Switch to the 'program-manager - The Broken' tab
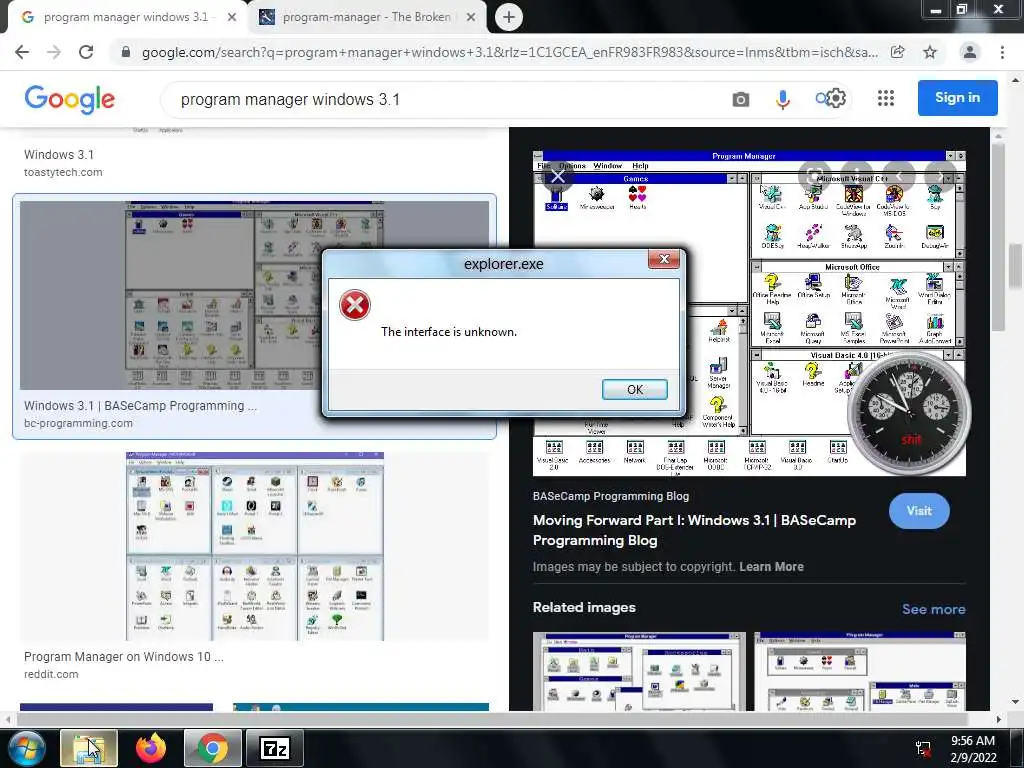Screen dimensions: 1024x768 366,17
